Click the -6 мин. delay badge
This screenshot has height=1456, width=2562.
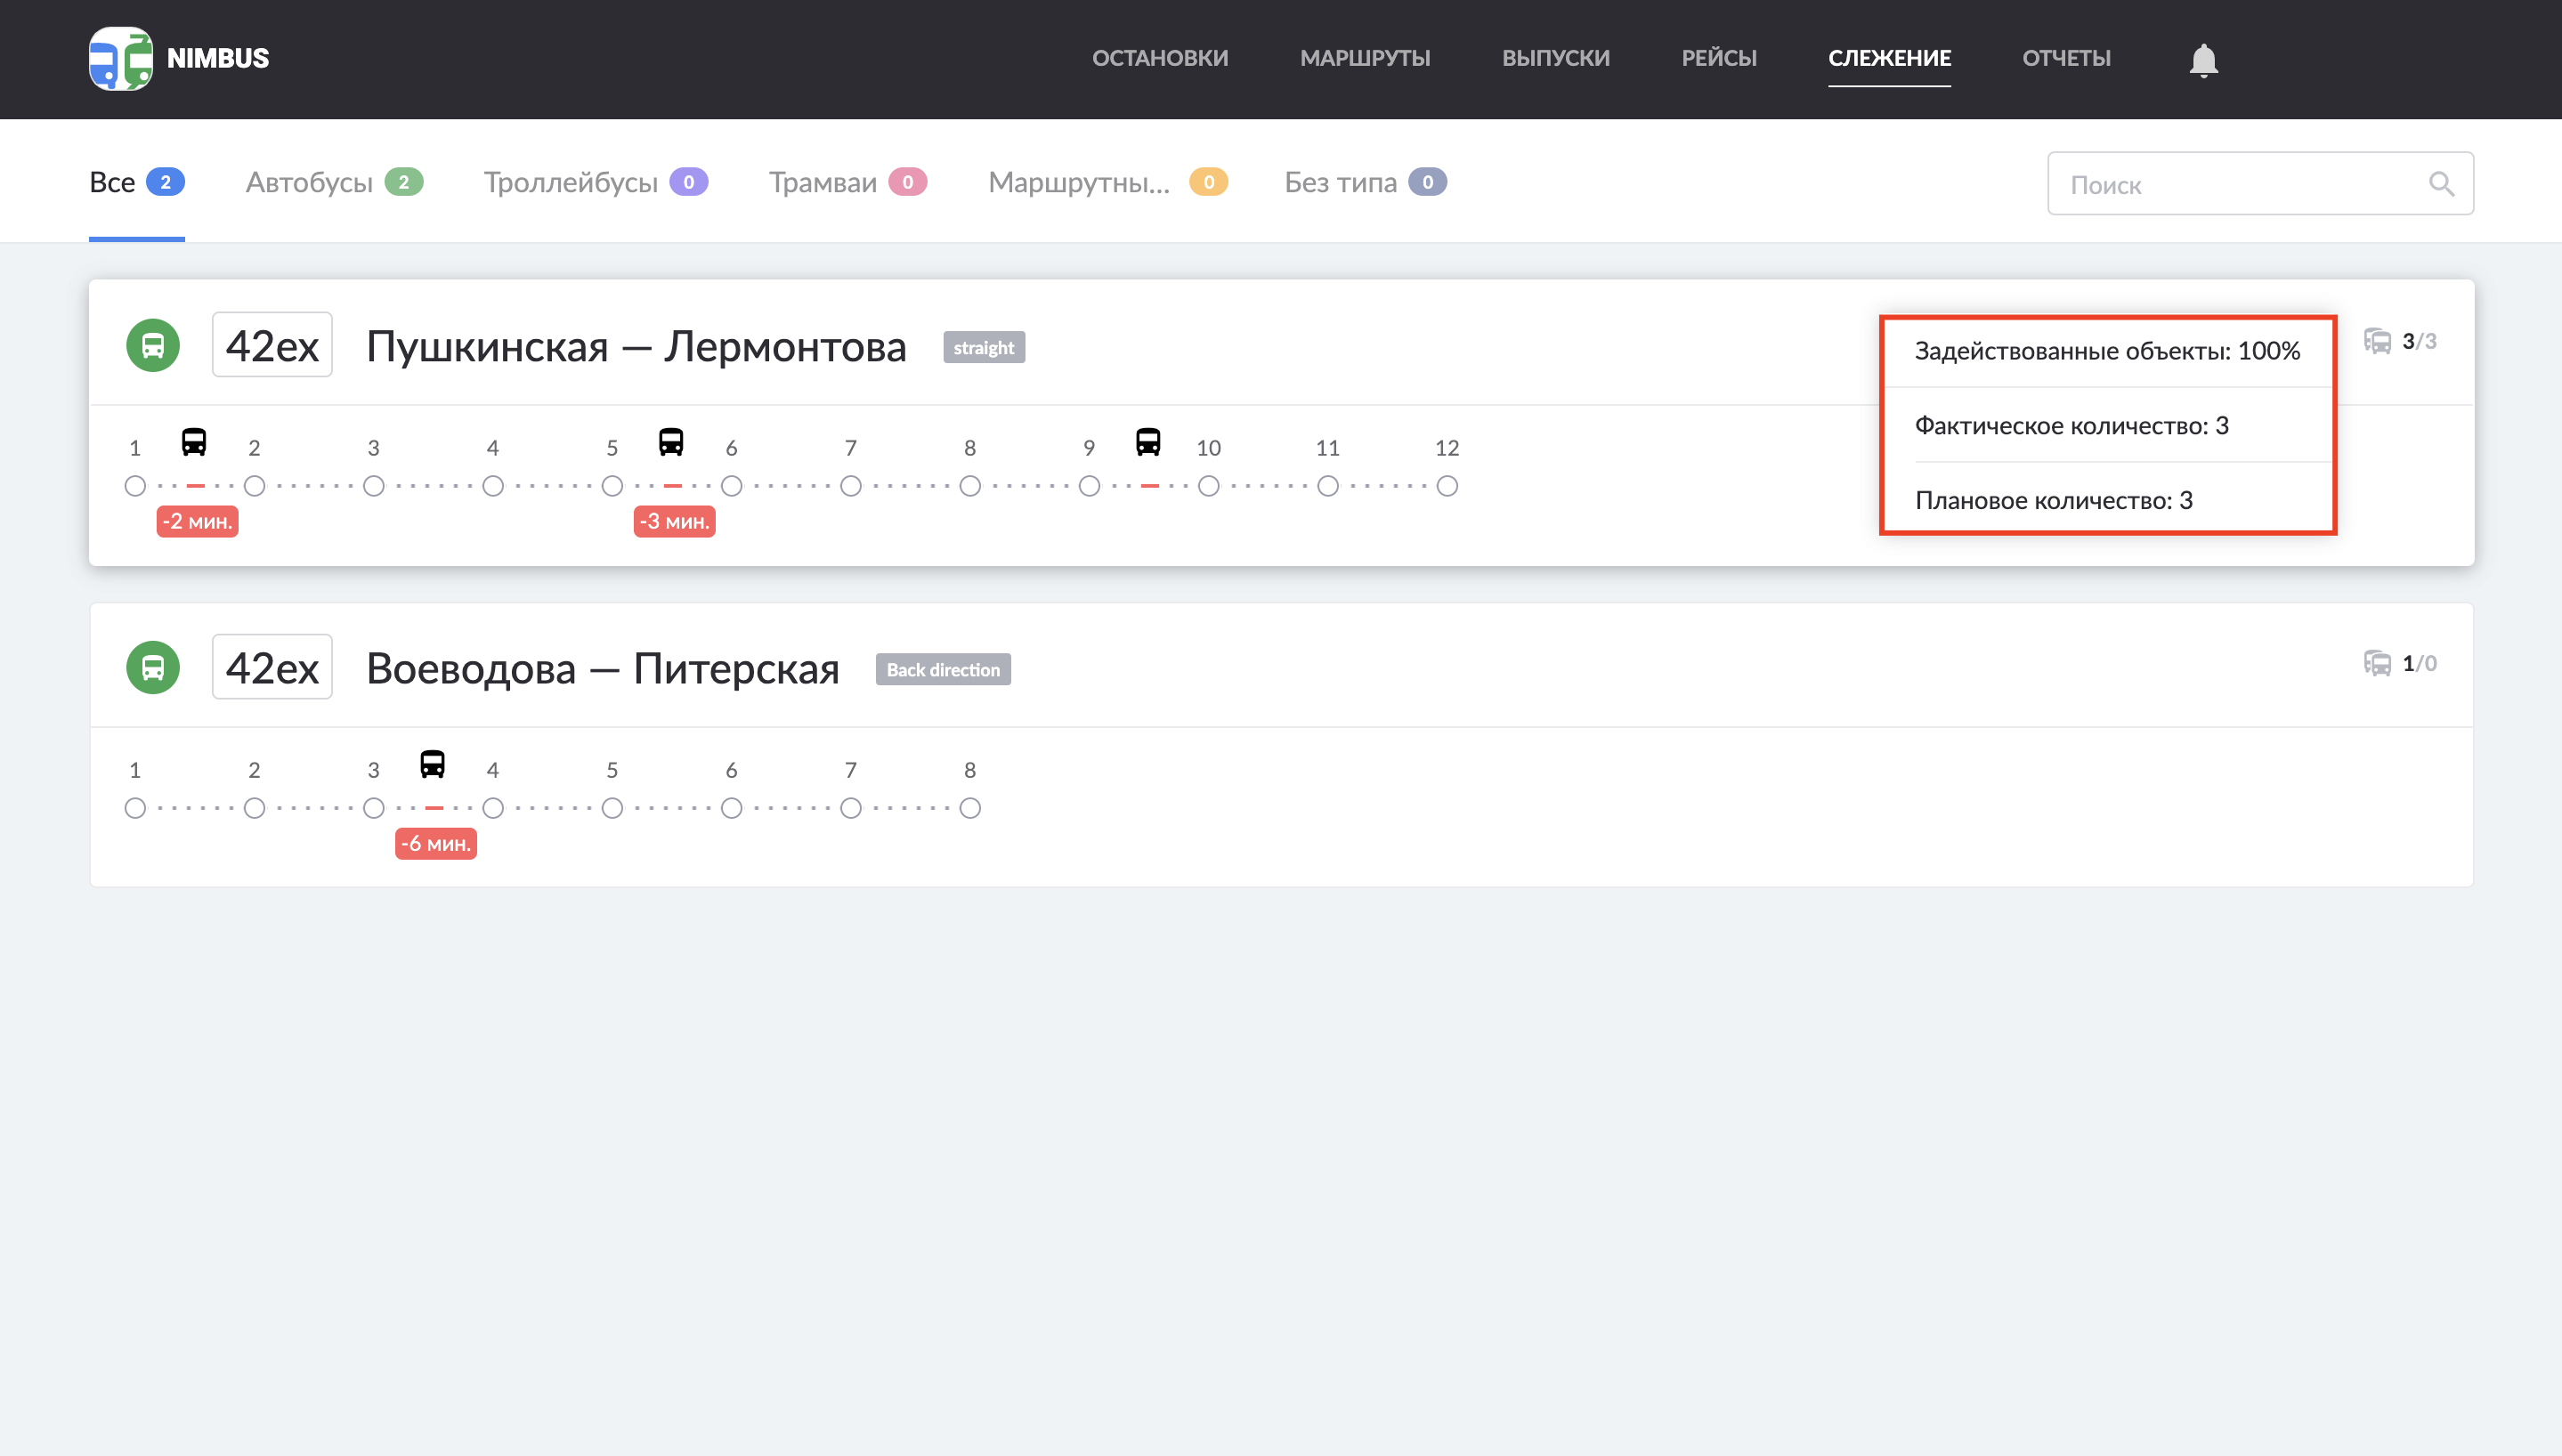pyautogui.click(x=435, y=843)
